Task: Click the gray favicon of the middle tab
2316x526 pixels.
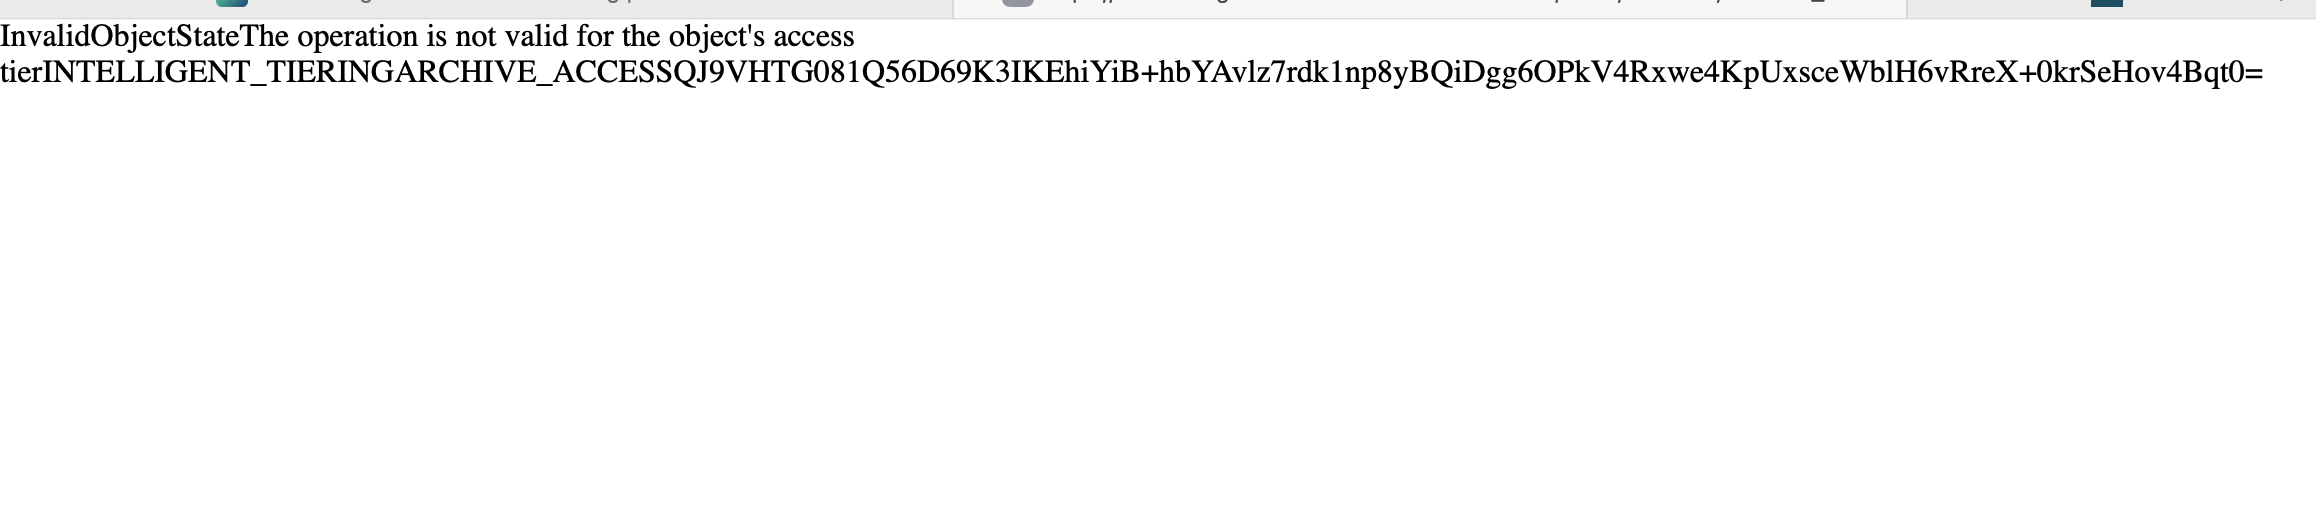Action: point(1017,3)
